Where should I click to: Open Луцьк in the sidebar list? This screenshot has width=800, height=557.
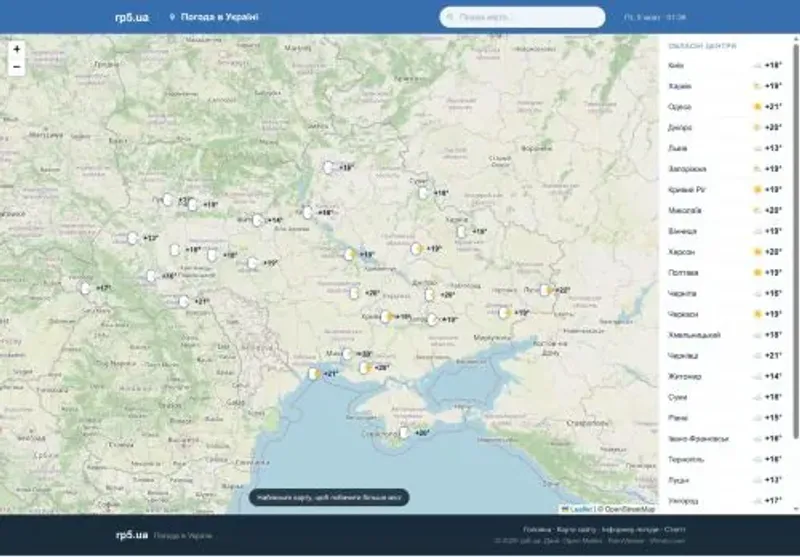(x=724, y=480)
